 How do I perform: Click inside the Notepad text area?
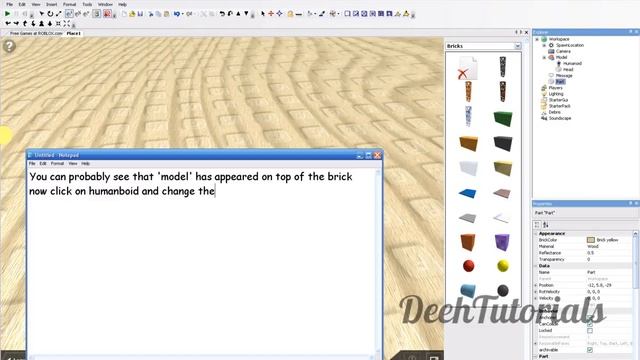pyautogui.click(x=202, y=261)
